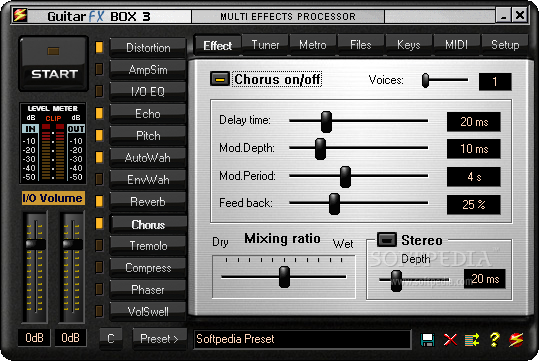Image resolution: width=539 pixels, height=361 pixels.
Task: Toggle the Distortion effect LED indicator
Action: pos(99,47)
